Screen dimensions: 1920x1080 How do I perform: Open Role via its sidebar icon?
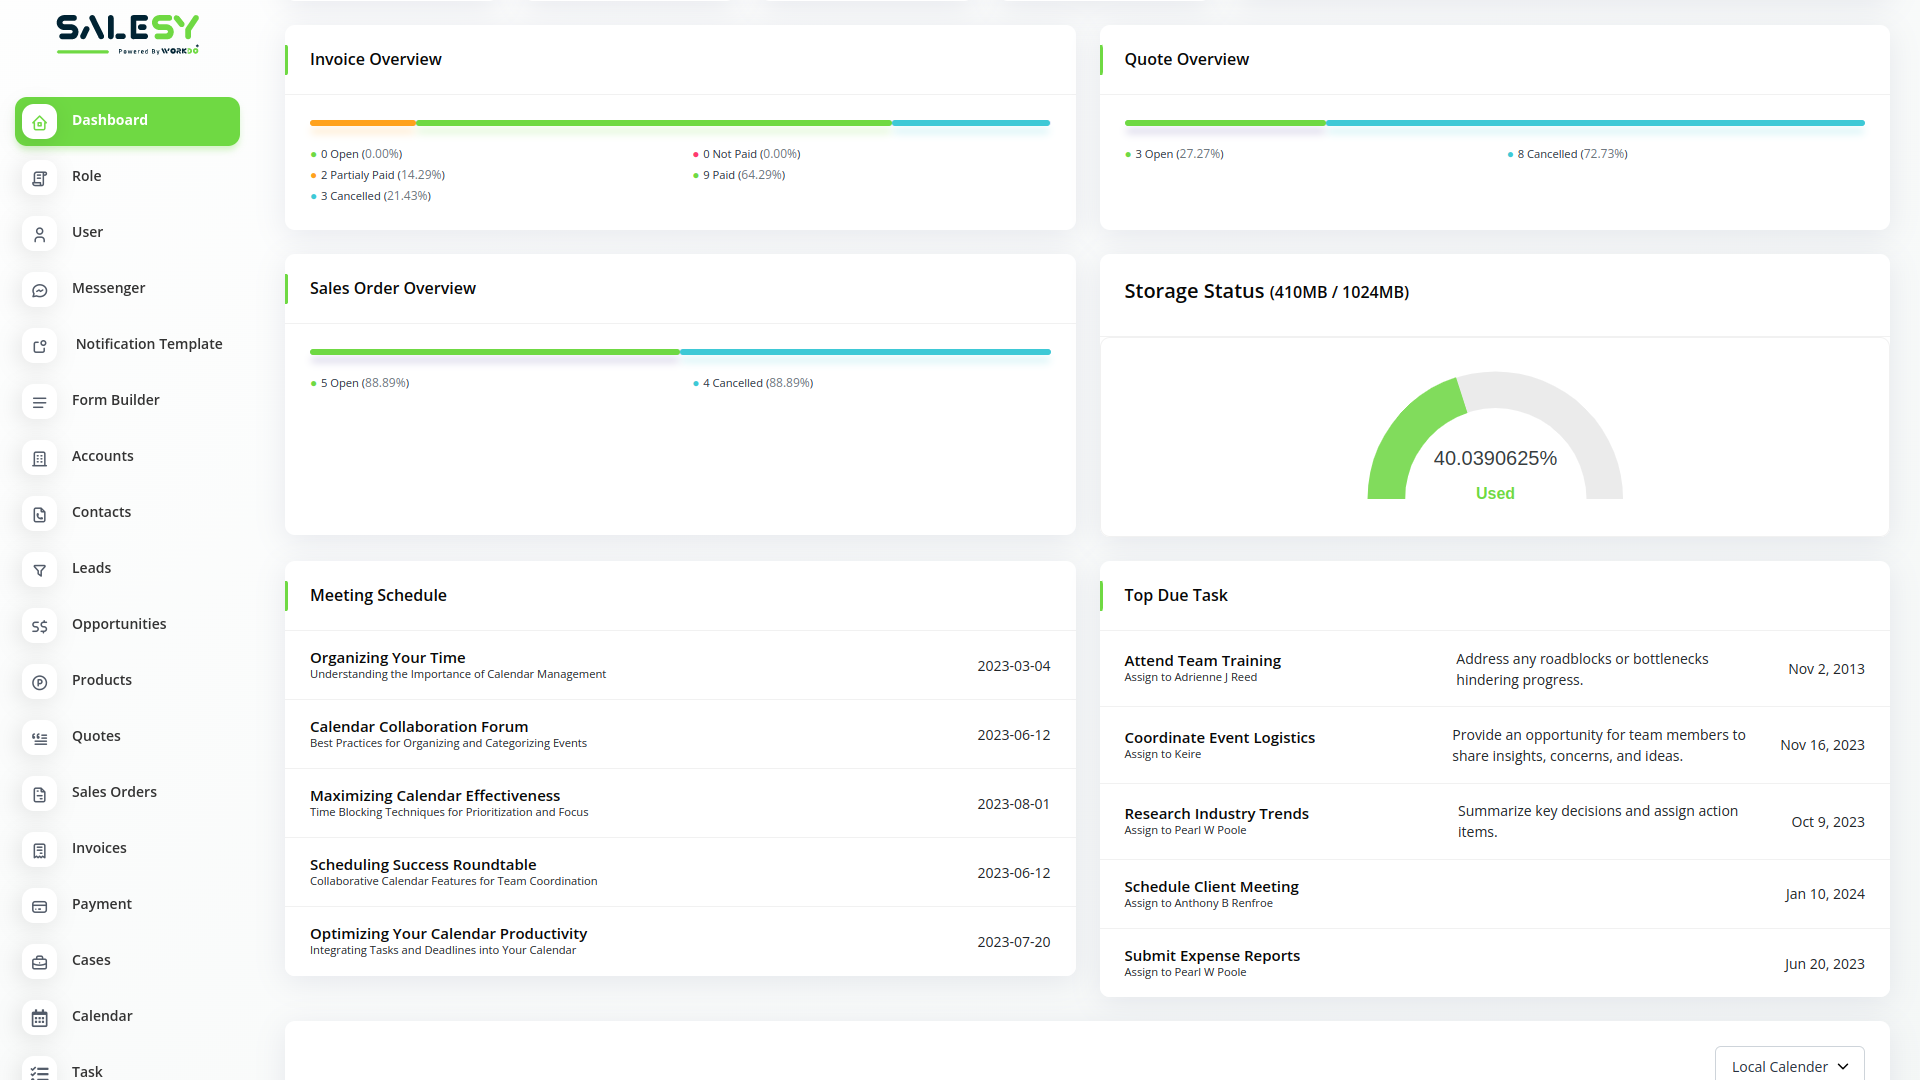[x=40, y=178]
